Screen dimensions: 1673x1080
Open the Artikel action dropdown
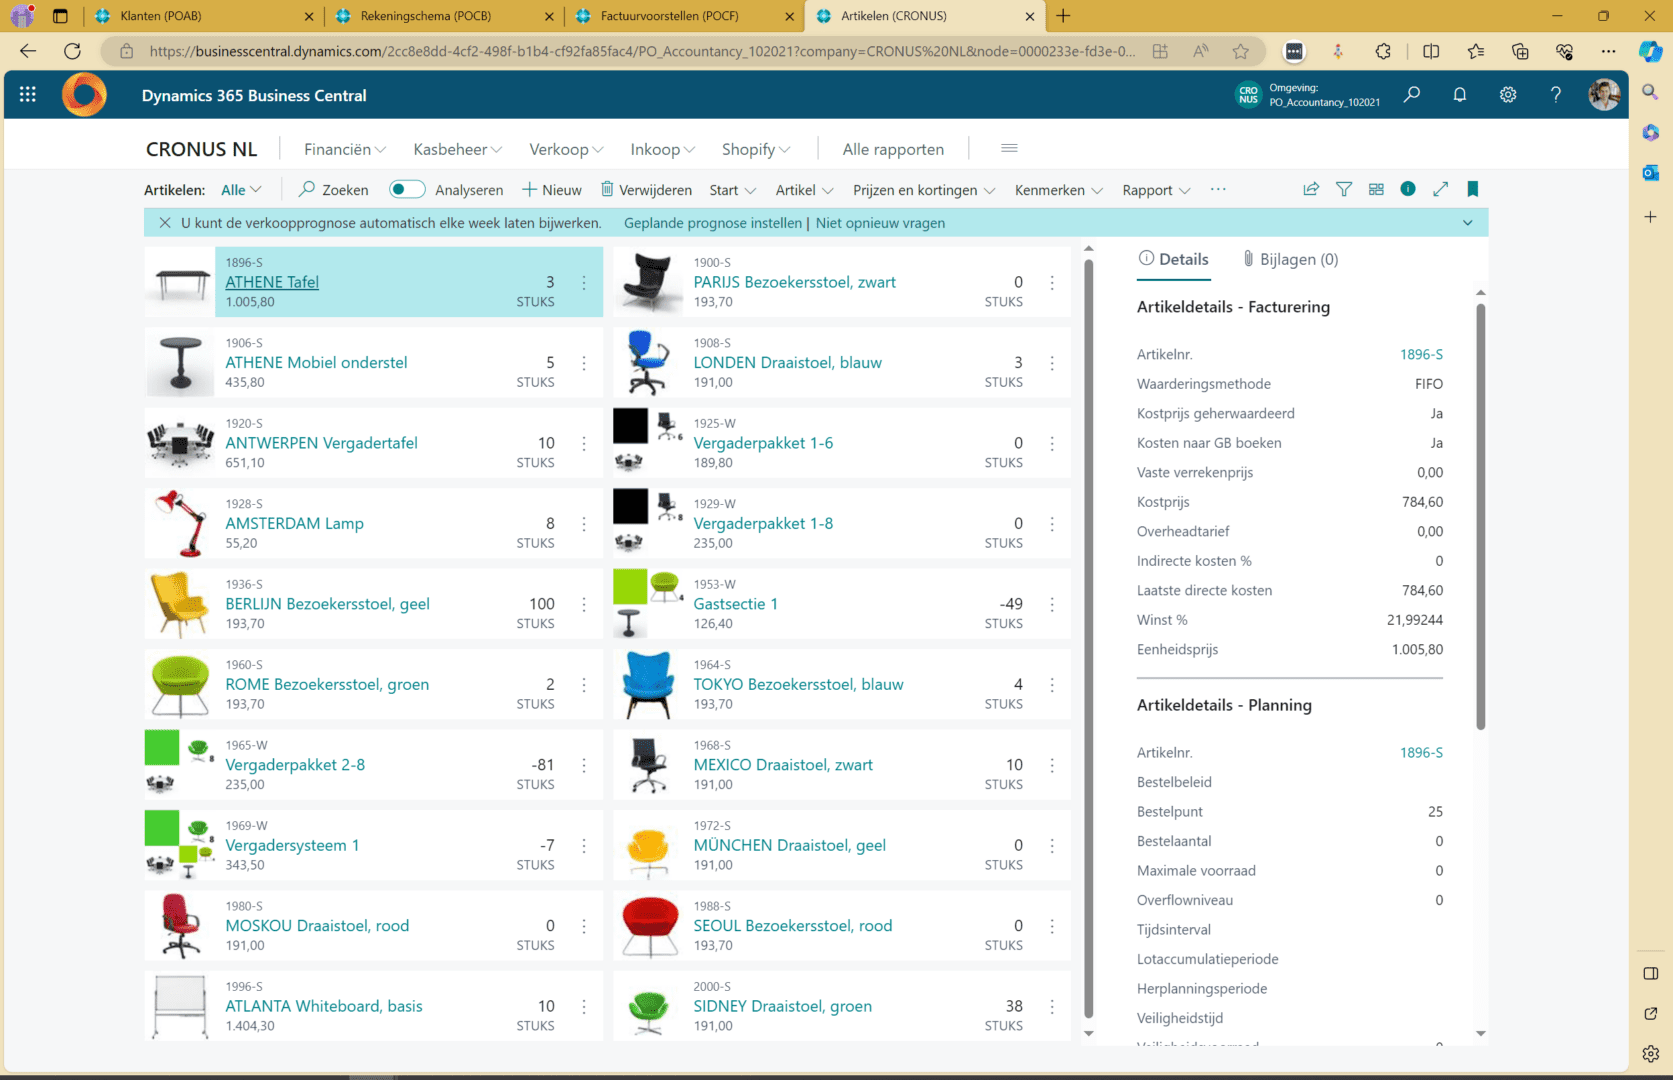(804, 190)
